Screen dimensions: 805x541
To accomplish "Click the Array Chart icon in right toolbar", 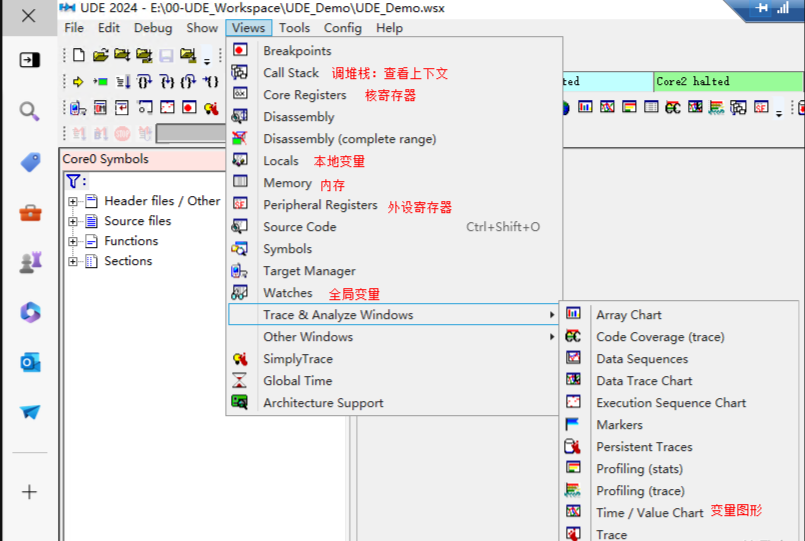I will [585, 107].
